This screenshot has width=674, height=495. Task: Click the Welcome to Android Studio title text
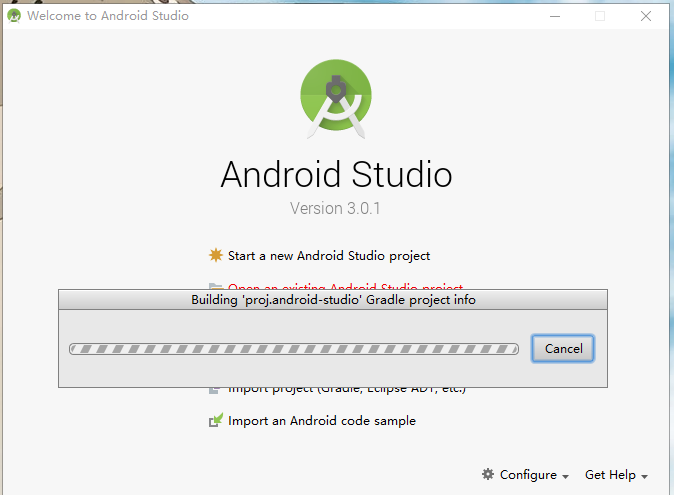point(108,16)
